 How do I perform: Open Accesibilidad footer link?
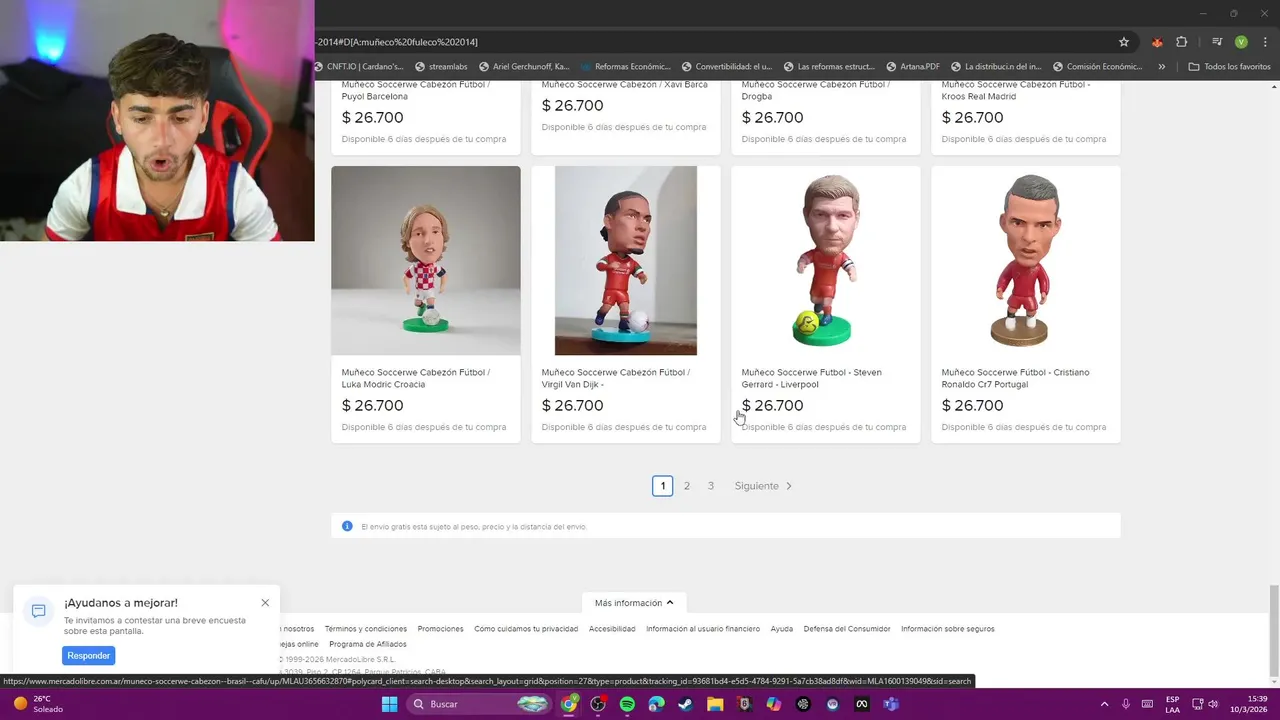point(612,629)
